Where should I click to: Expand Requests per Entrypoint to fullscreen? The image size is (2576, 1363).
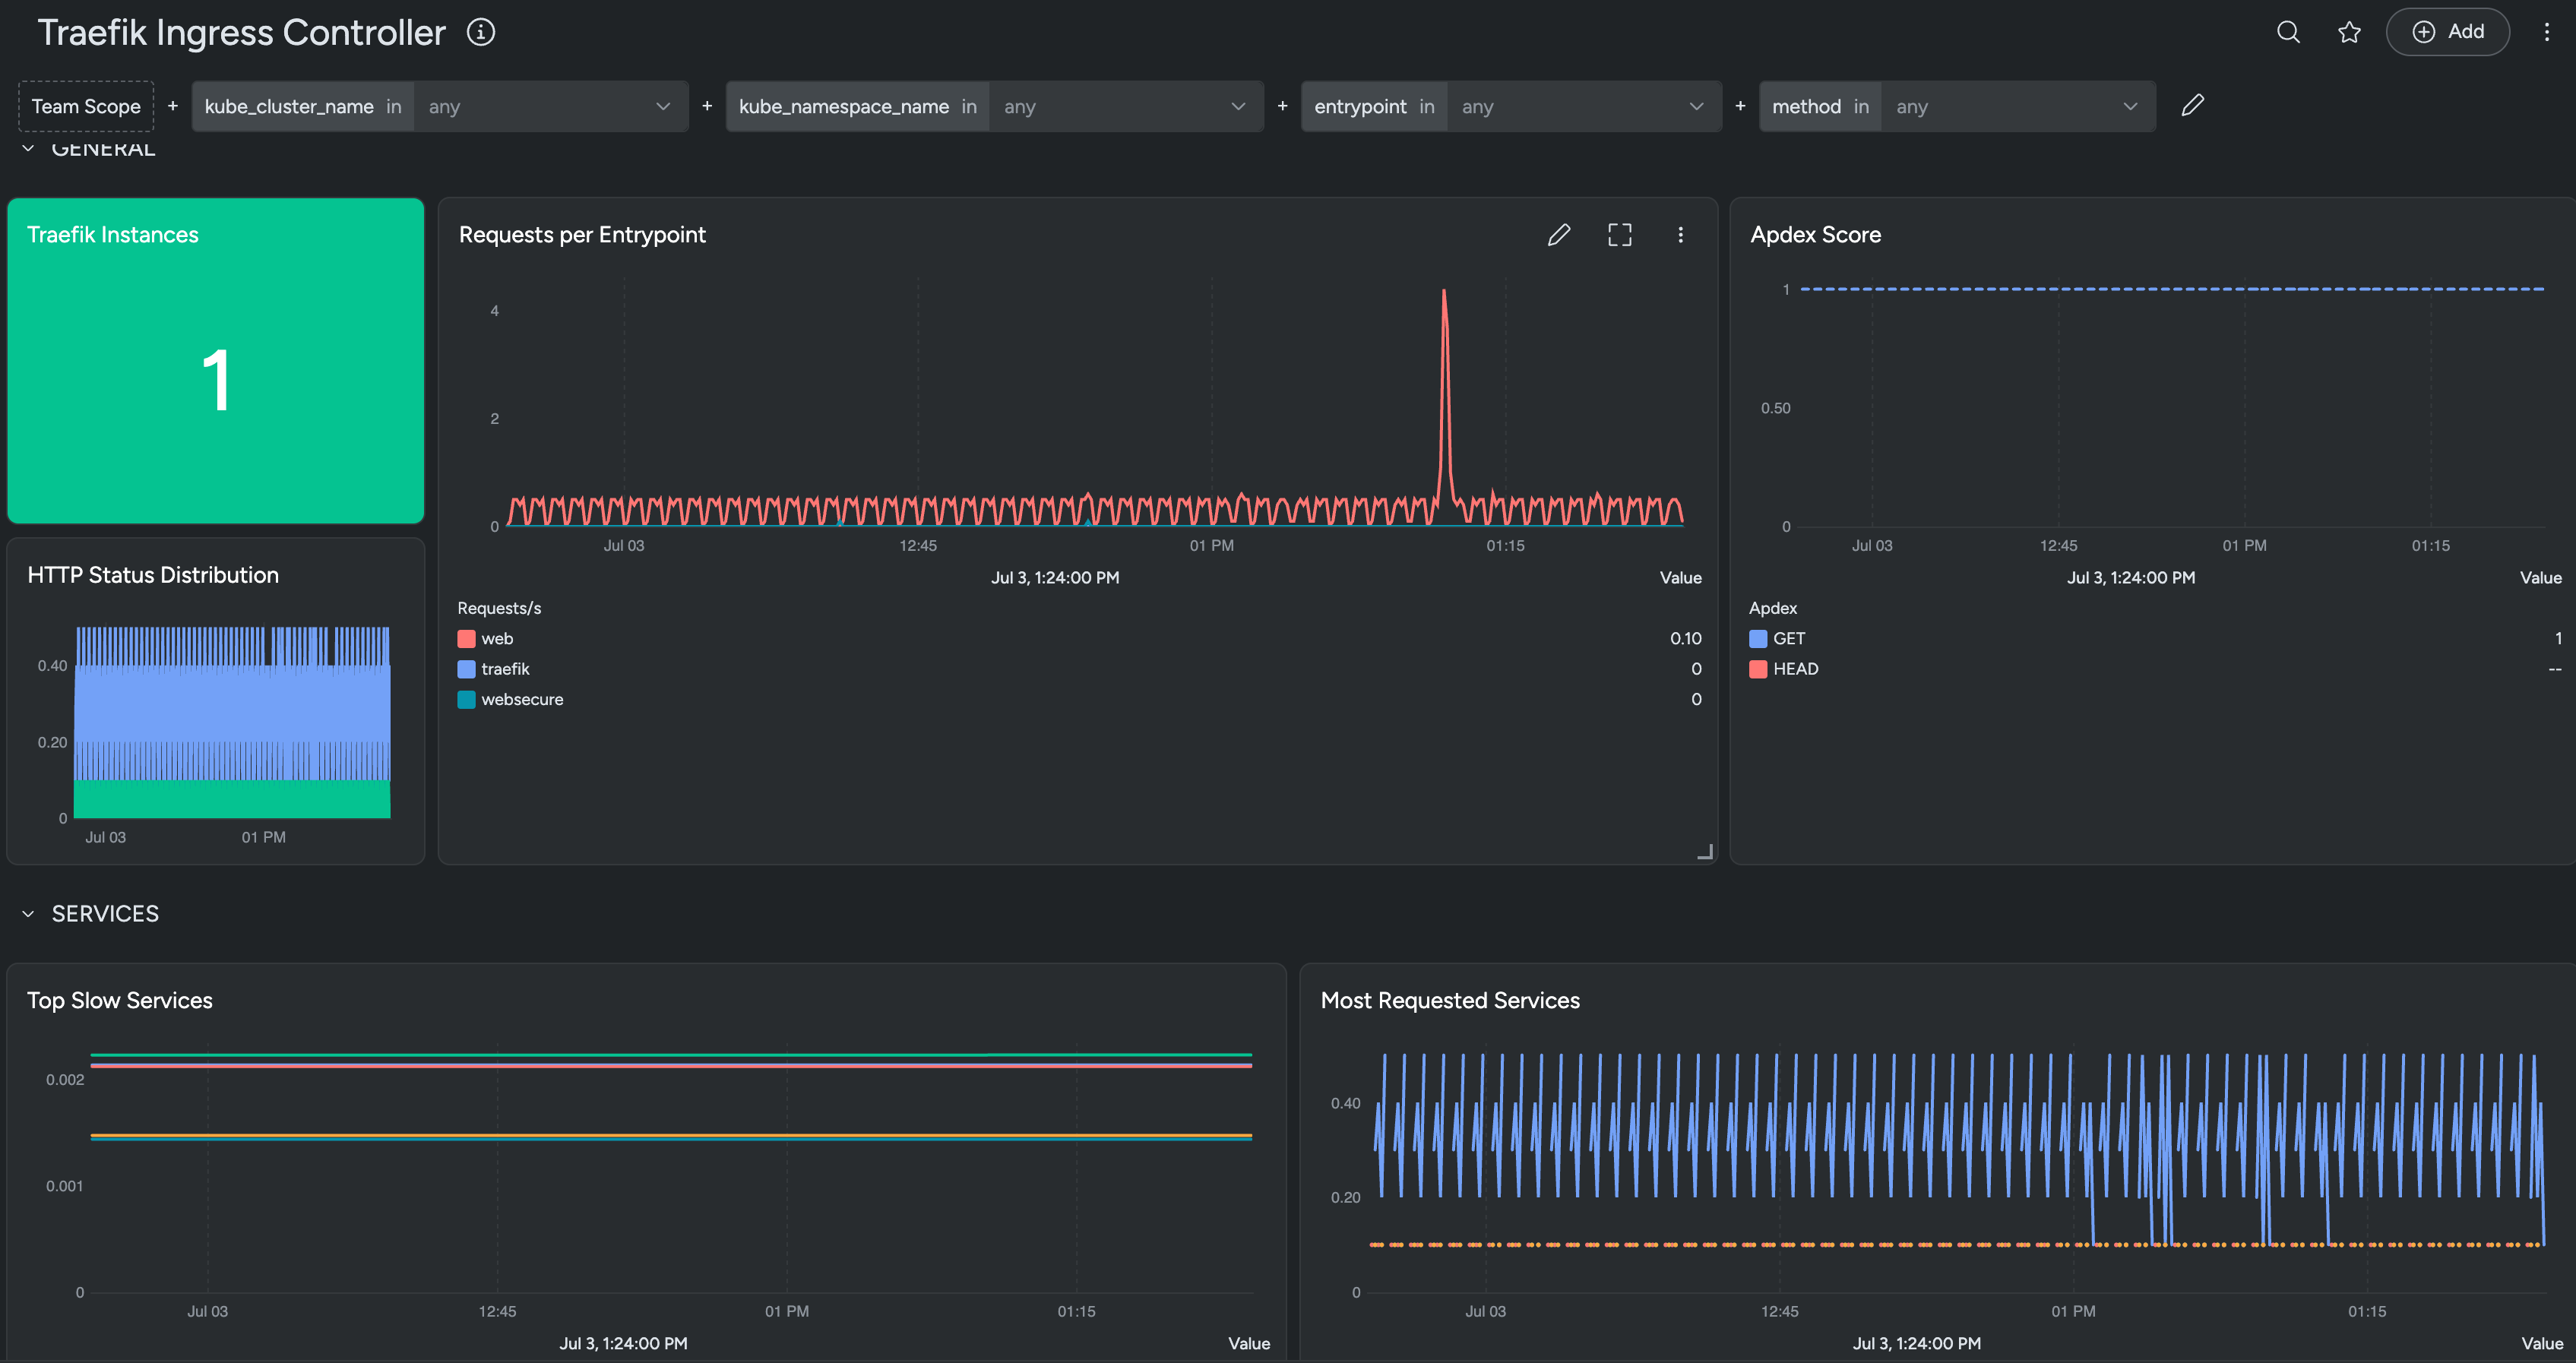coord(1619,235)
